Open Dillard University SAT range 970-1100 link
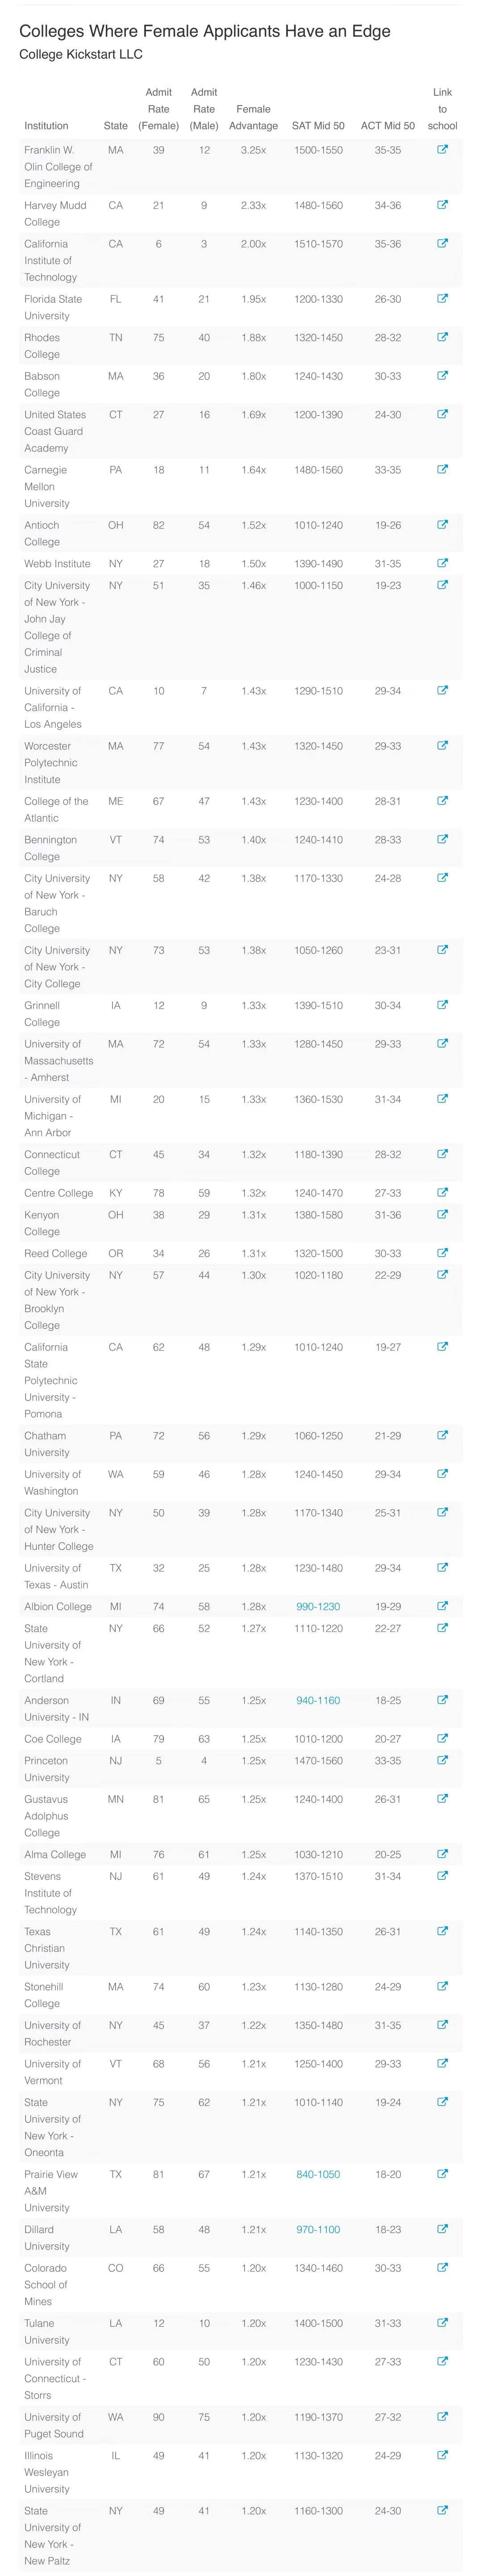This screenshot has width=482, height=2576. pyautogui.click(x=318, y=2230)
